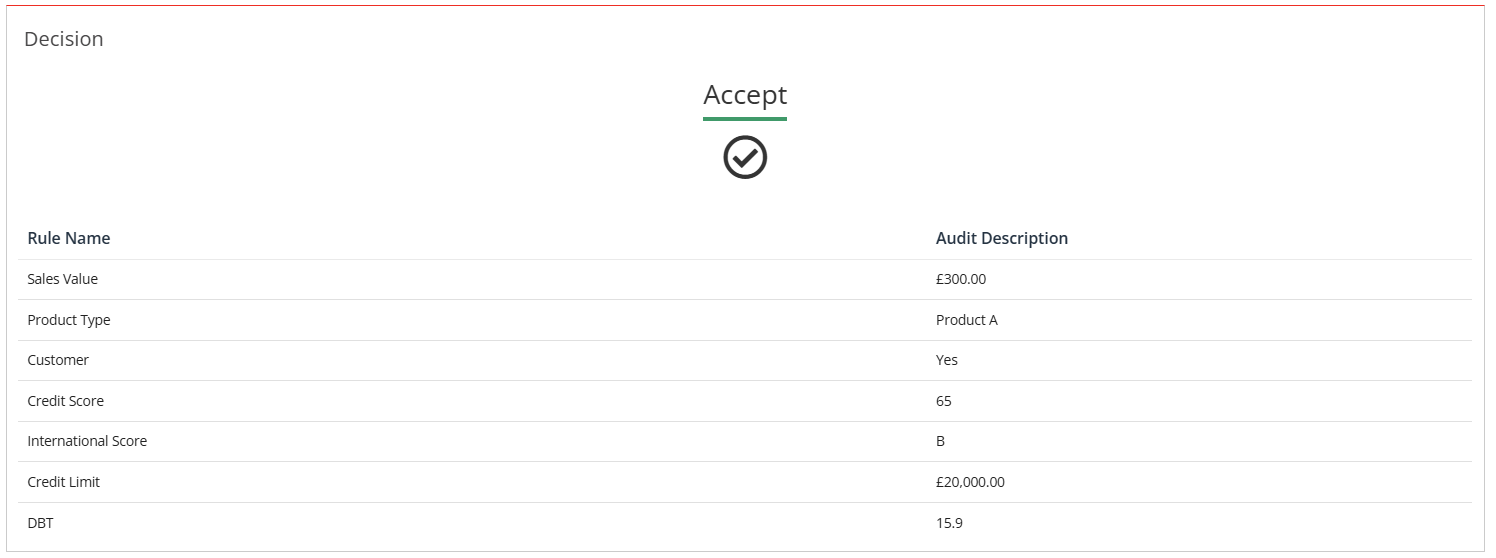This screenshot has height=558, width=1496.
Task: Select the Customer rule row
Action: point(58,360)
